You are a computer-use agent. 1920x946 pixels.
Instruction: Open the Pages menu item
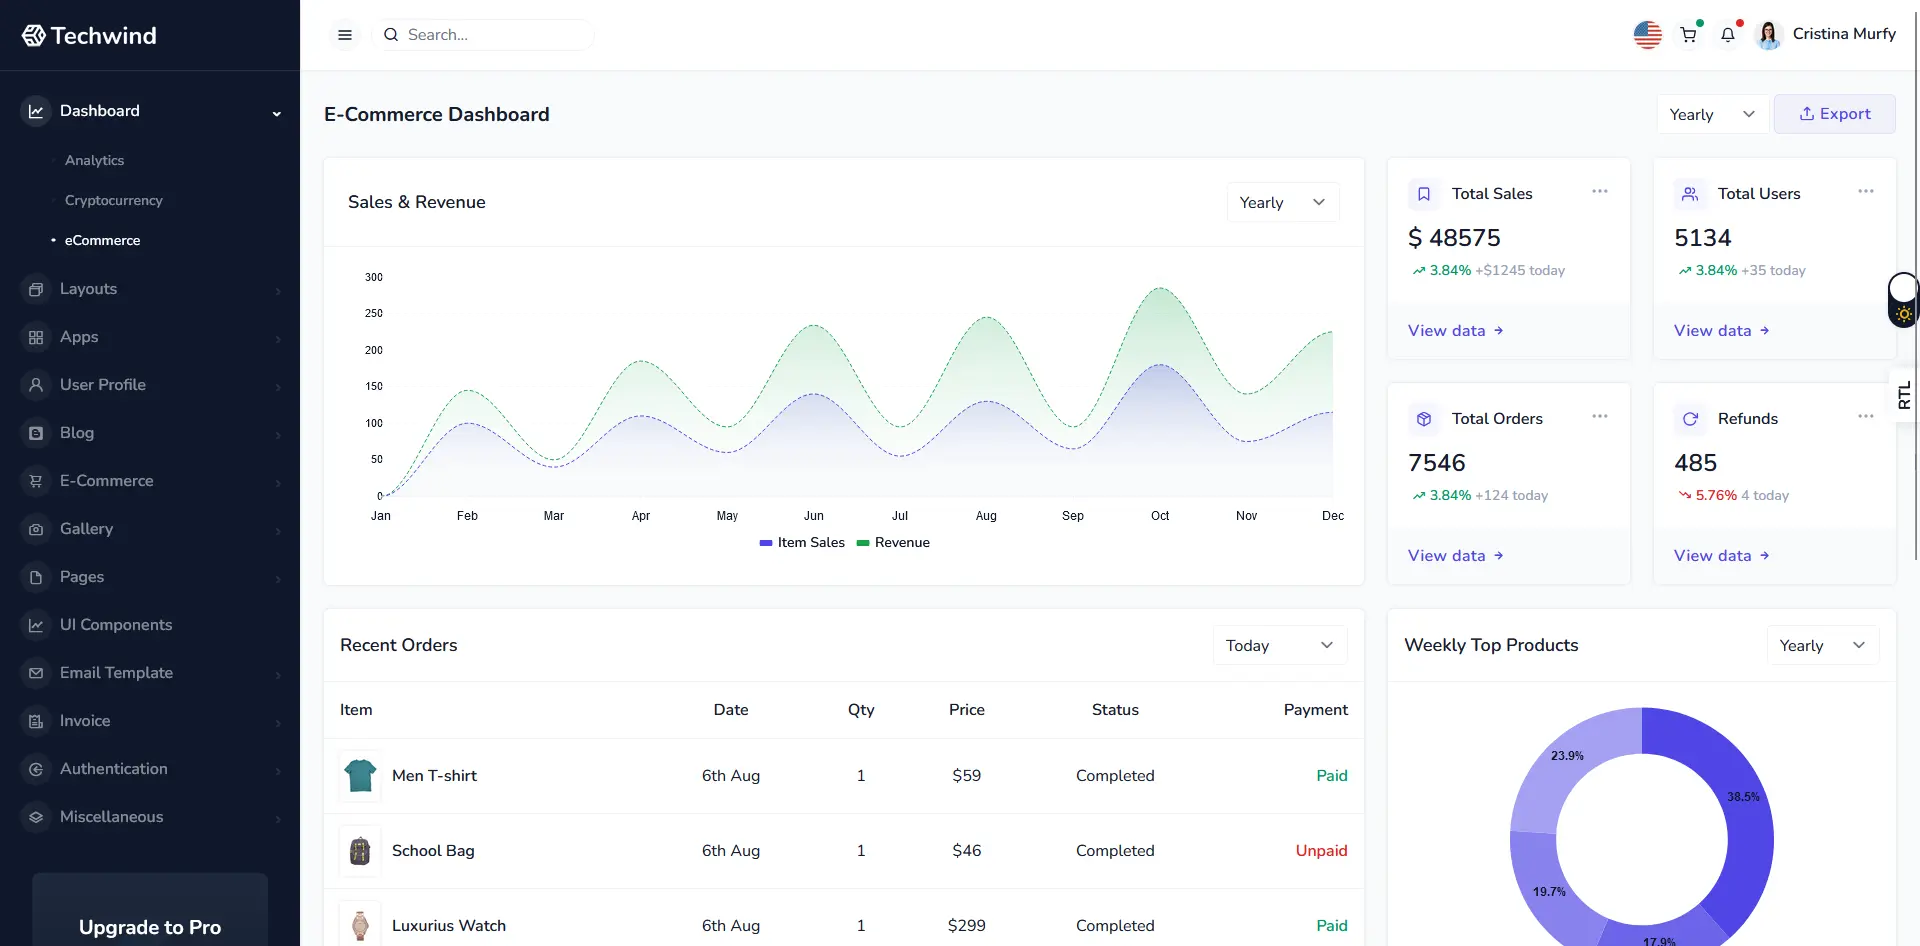pyautogui.click(x=150, y=577)
